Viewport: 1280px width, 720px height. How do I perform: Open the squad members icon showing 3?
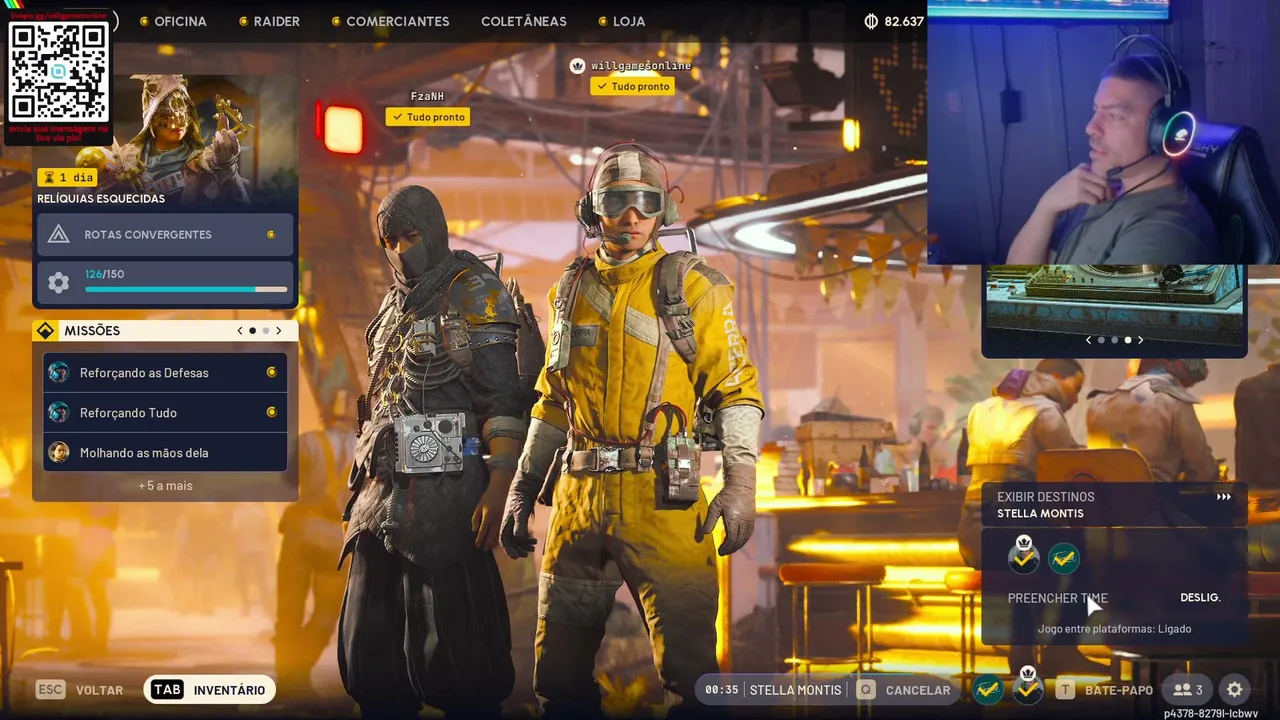[x=1188, y=690]
